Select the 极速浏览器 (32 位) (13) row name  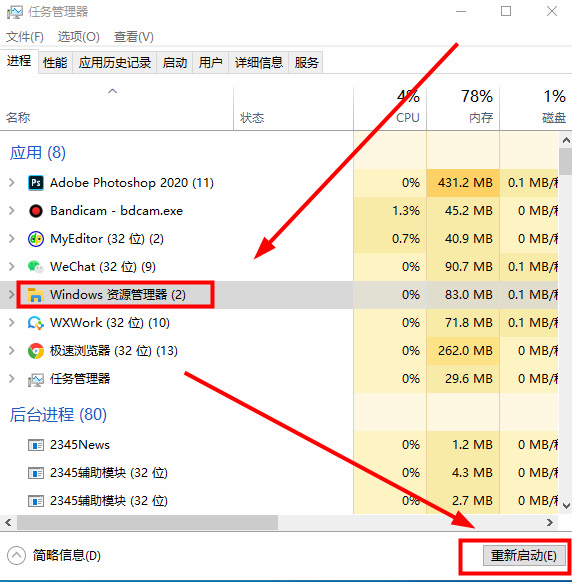(114, 351)
